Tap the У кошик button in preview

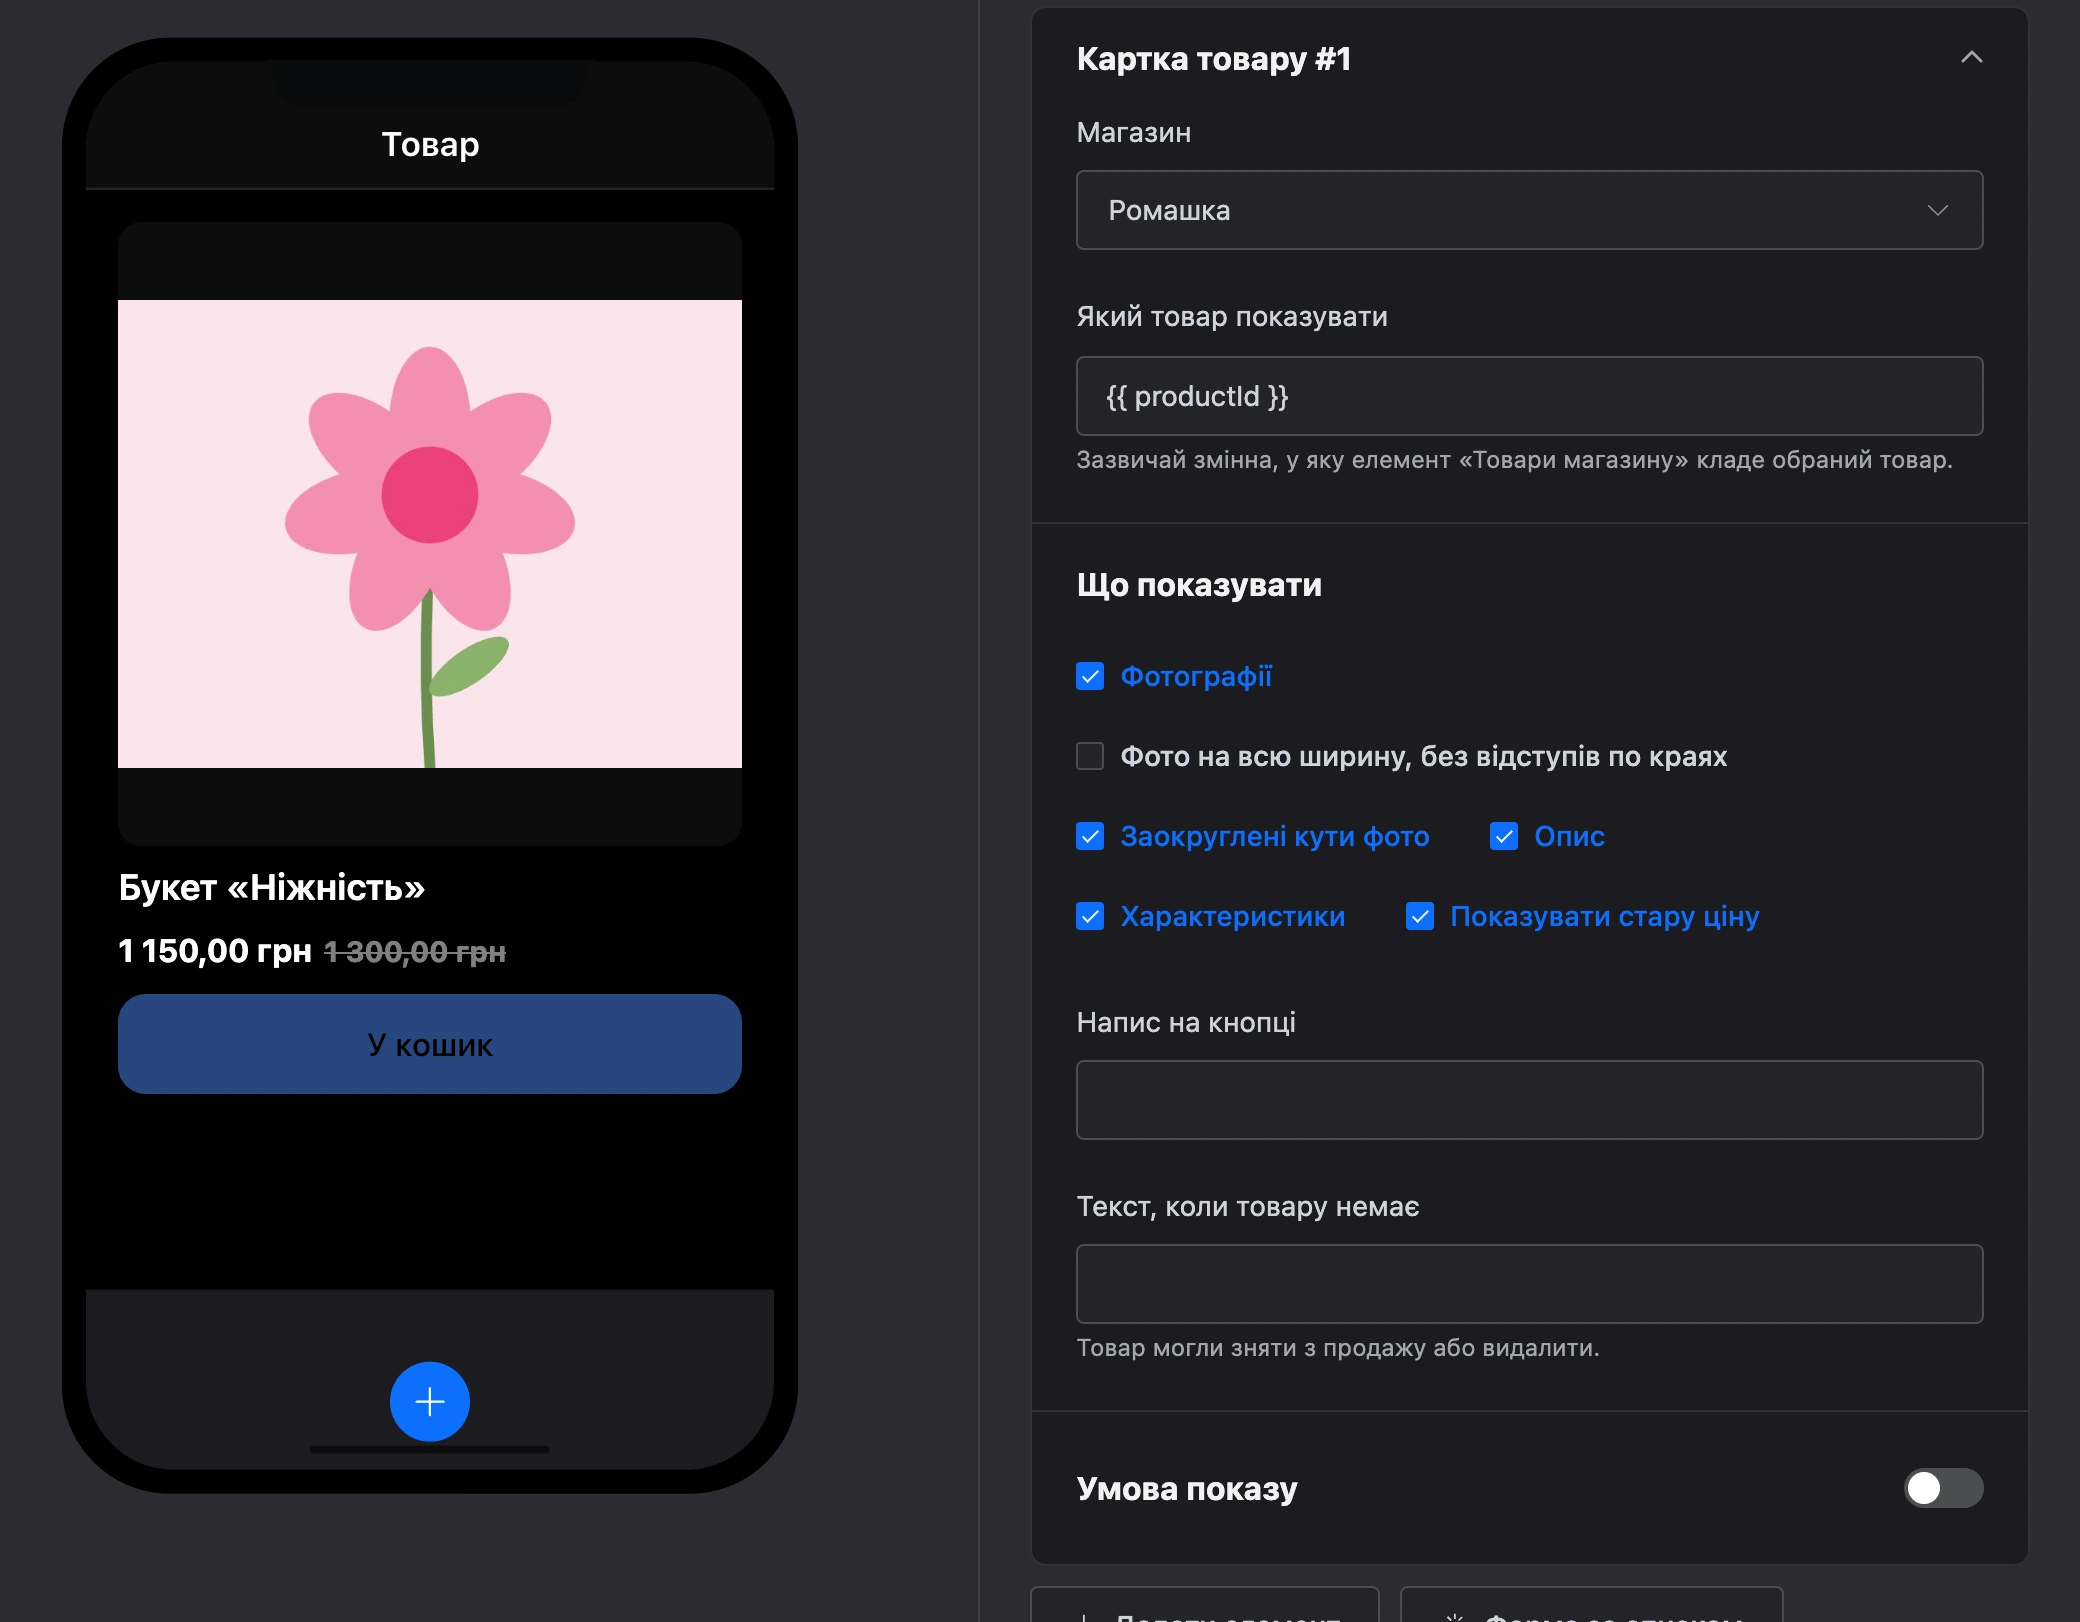pos(430,1044)
